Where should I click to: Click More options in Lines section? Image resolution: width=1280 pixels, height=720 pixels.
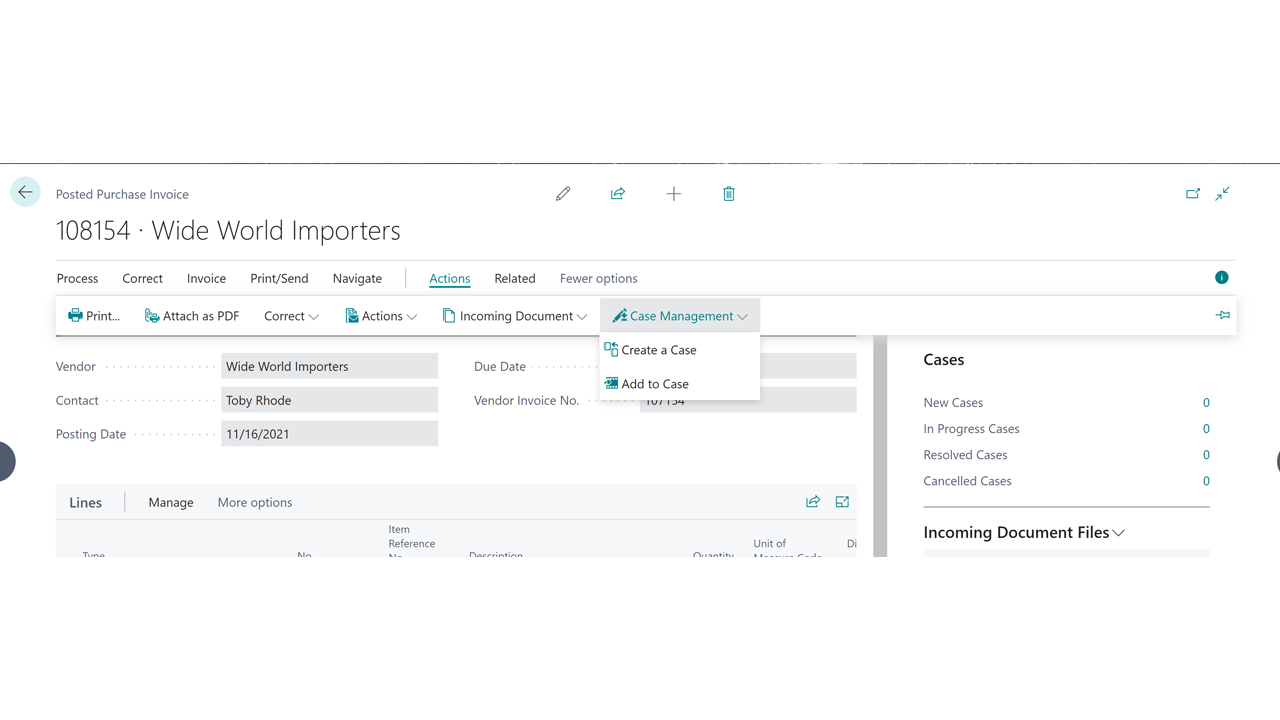click(x=255, y=503)
